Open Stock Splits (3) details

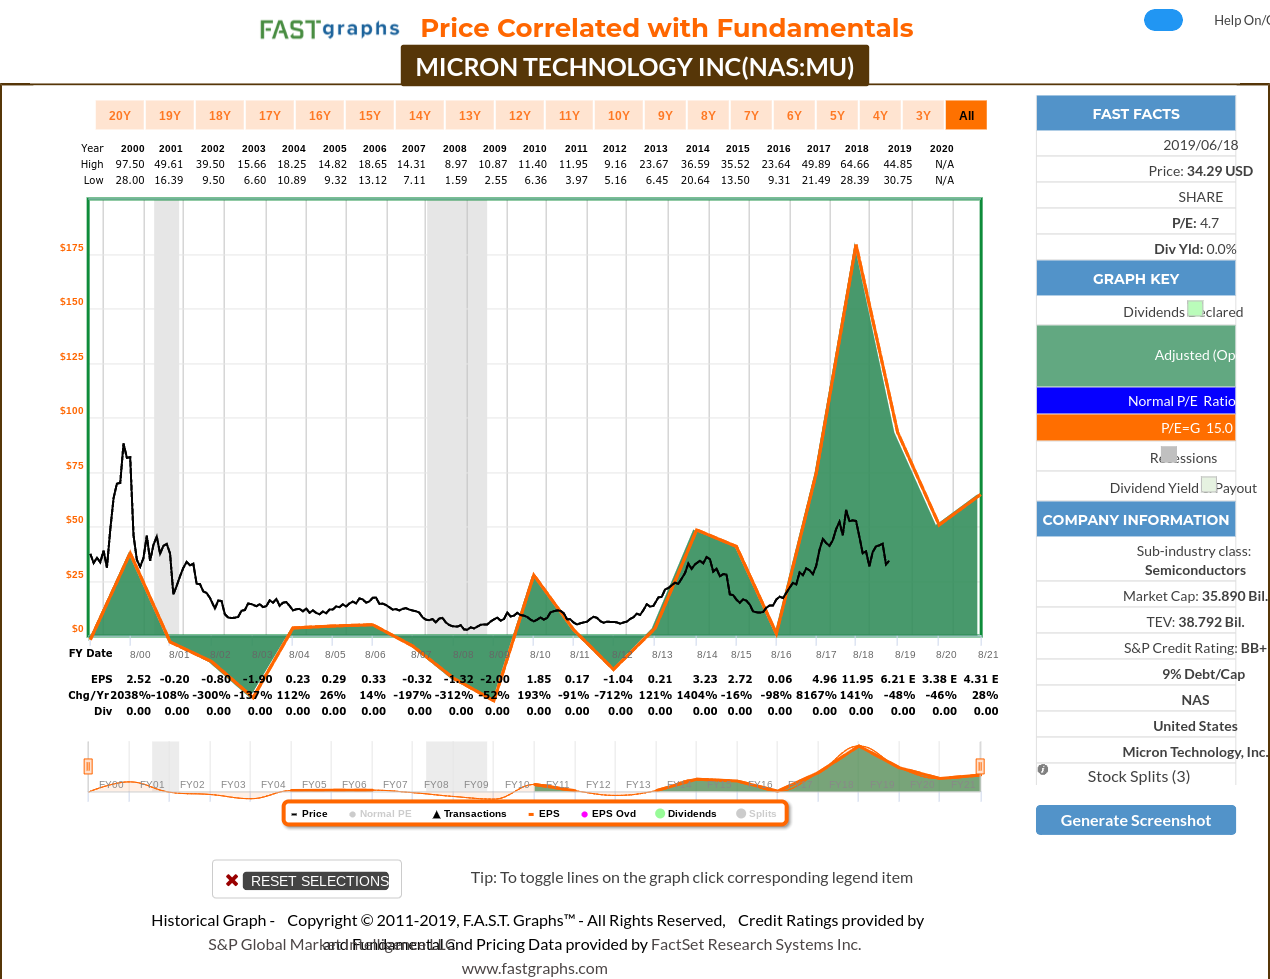pos(1139,777)
